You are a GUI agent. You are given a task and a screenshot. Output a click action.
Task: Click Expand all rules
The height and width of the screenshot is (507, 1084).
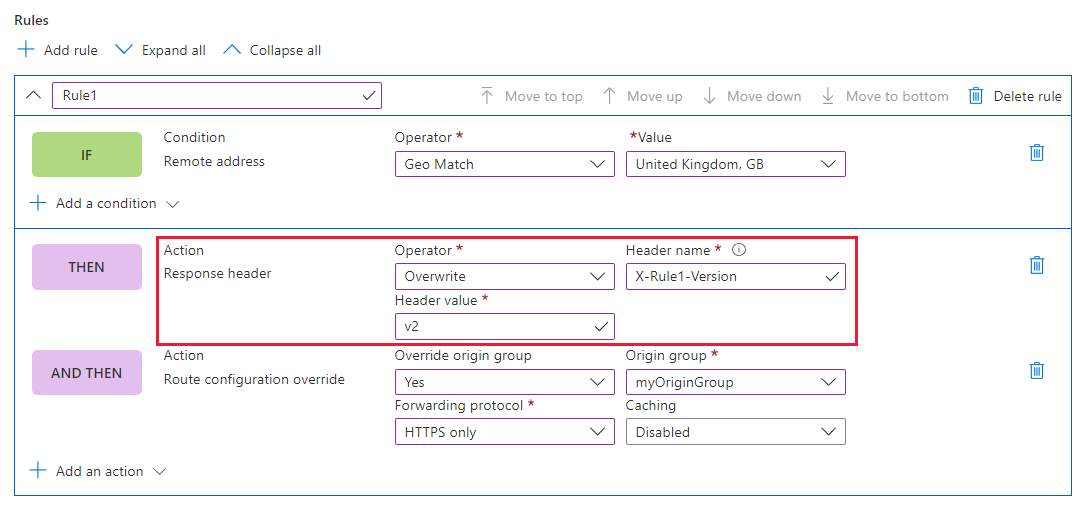pyautogui.click(x=160, y=50)
